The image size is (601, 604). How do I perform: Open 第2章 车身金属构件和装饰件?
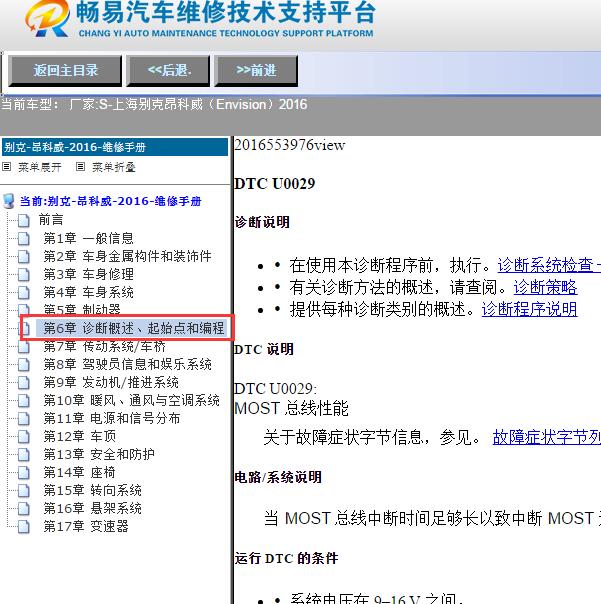coord(128,256)
